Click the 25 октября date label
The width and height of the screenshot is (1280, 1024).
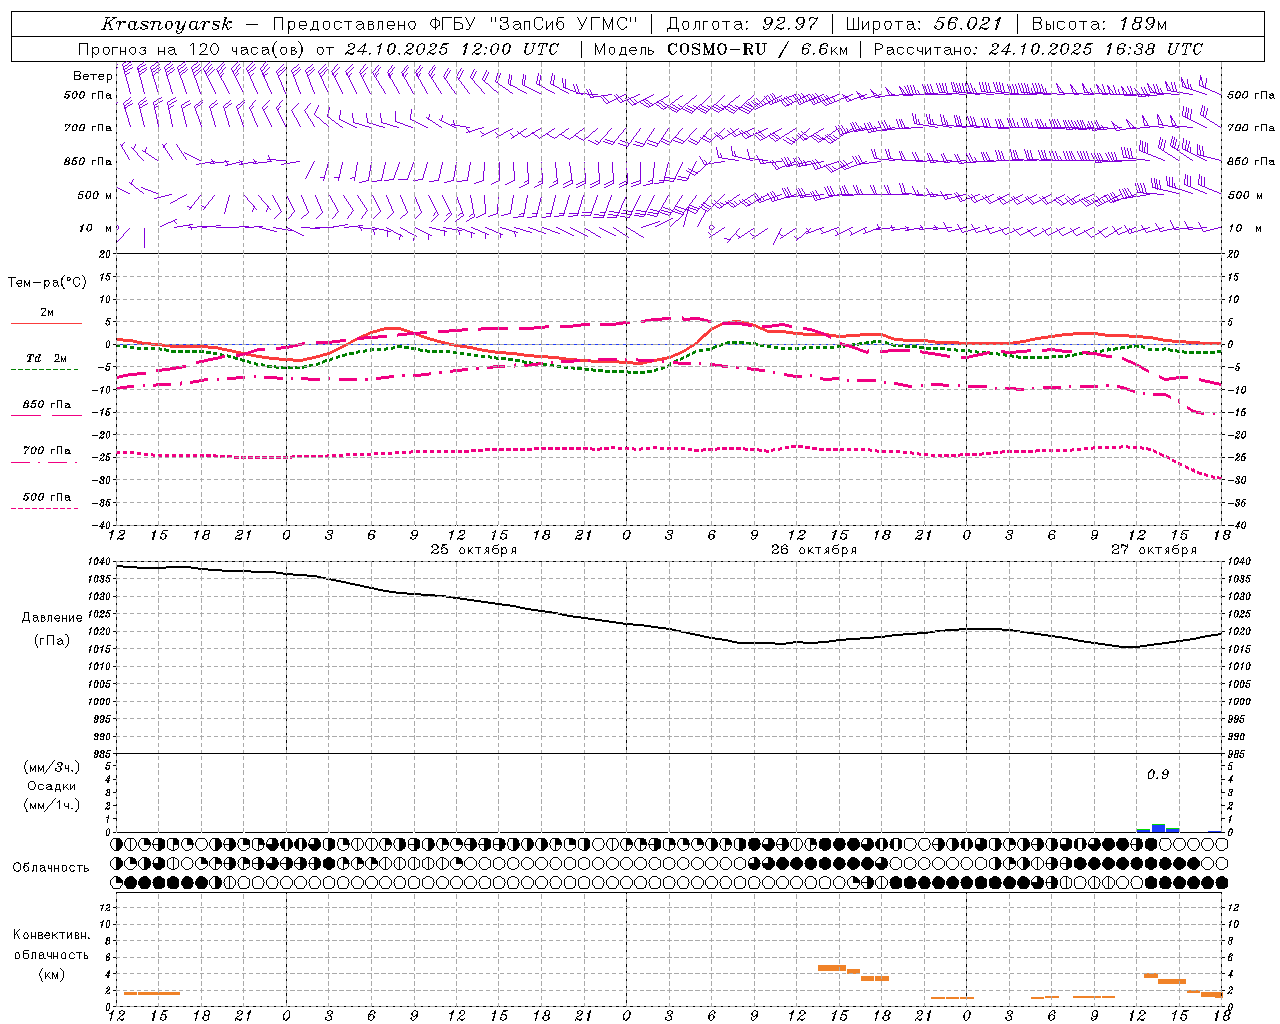coord(474,550)
